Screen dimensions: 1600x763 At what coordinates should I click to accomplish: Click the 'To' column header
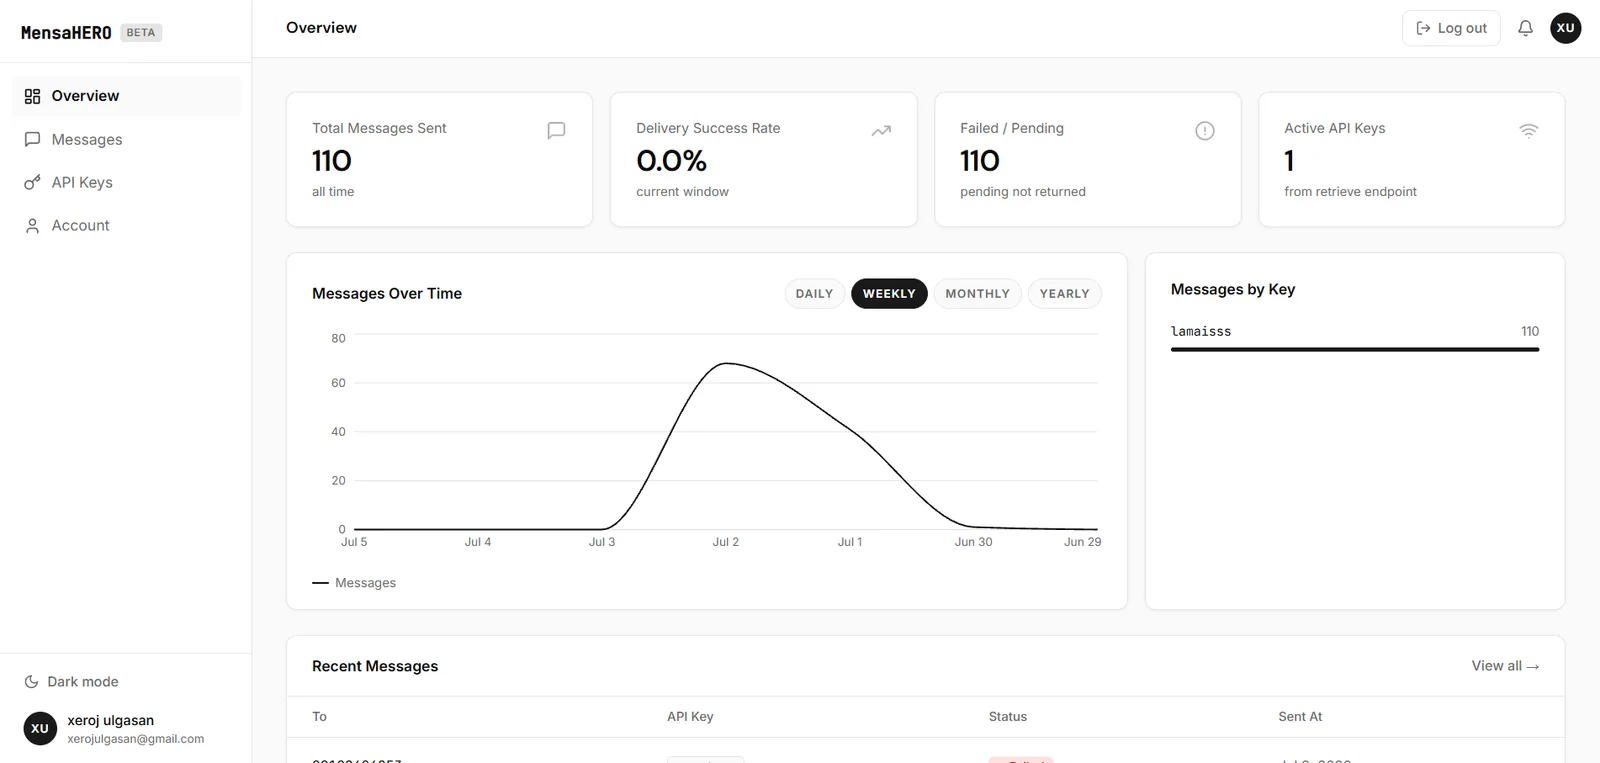point(319,717)
